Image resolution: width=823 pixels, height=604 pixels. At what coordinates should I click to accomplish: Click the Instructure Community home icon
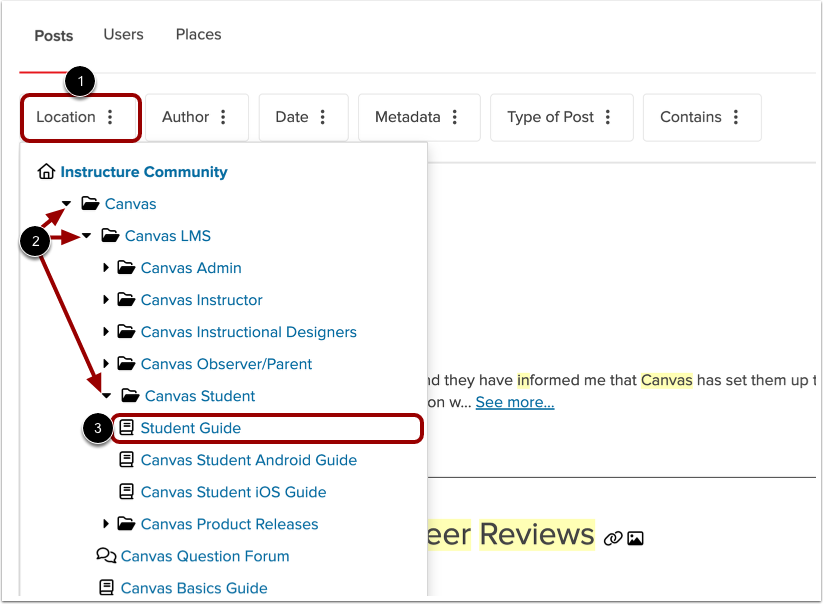click(46, 171)
